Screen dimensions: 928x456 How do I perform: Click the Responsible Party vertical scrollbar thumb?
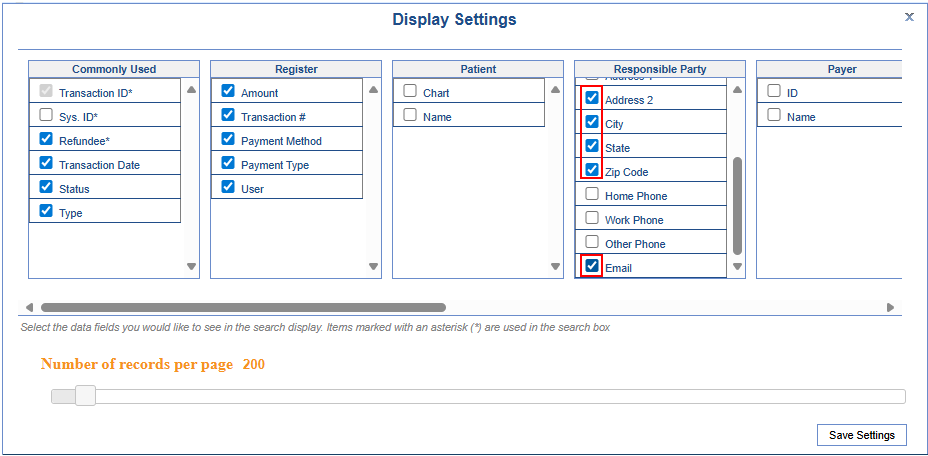click(x=737, y=206)
